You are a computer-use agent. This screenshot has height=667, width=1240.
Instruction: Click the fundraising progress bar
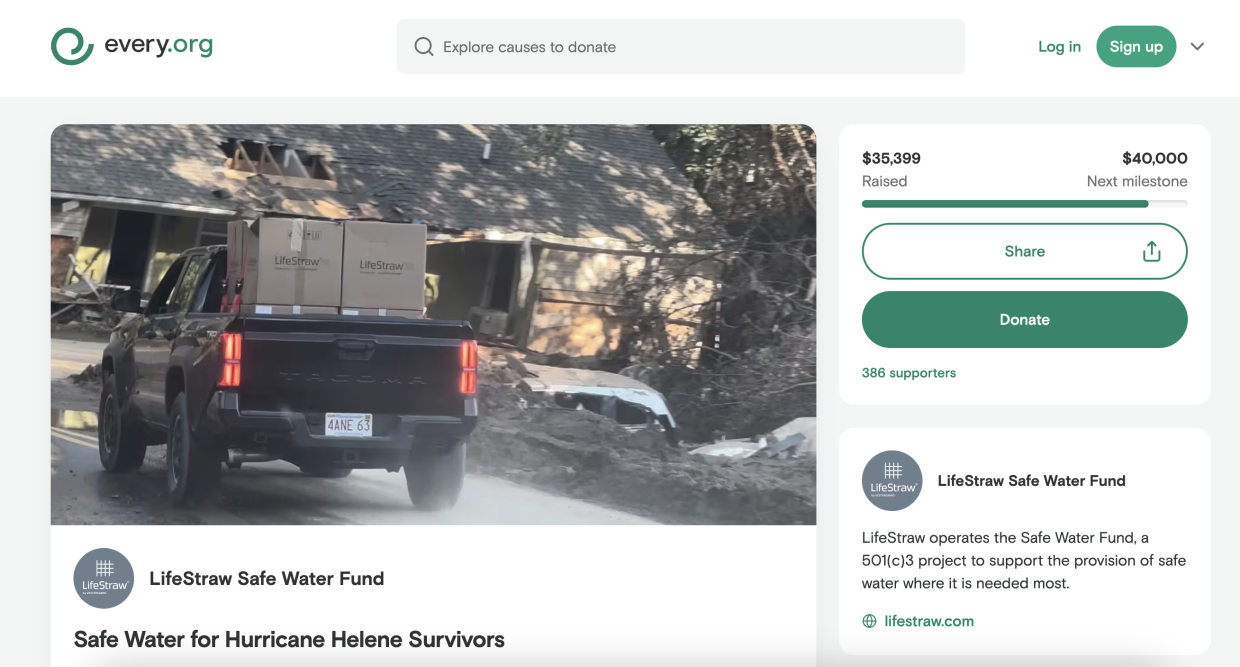coord(1024,204)
